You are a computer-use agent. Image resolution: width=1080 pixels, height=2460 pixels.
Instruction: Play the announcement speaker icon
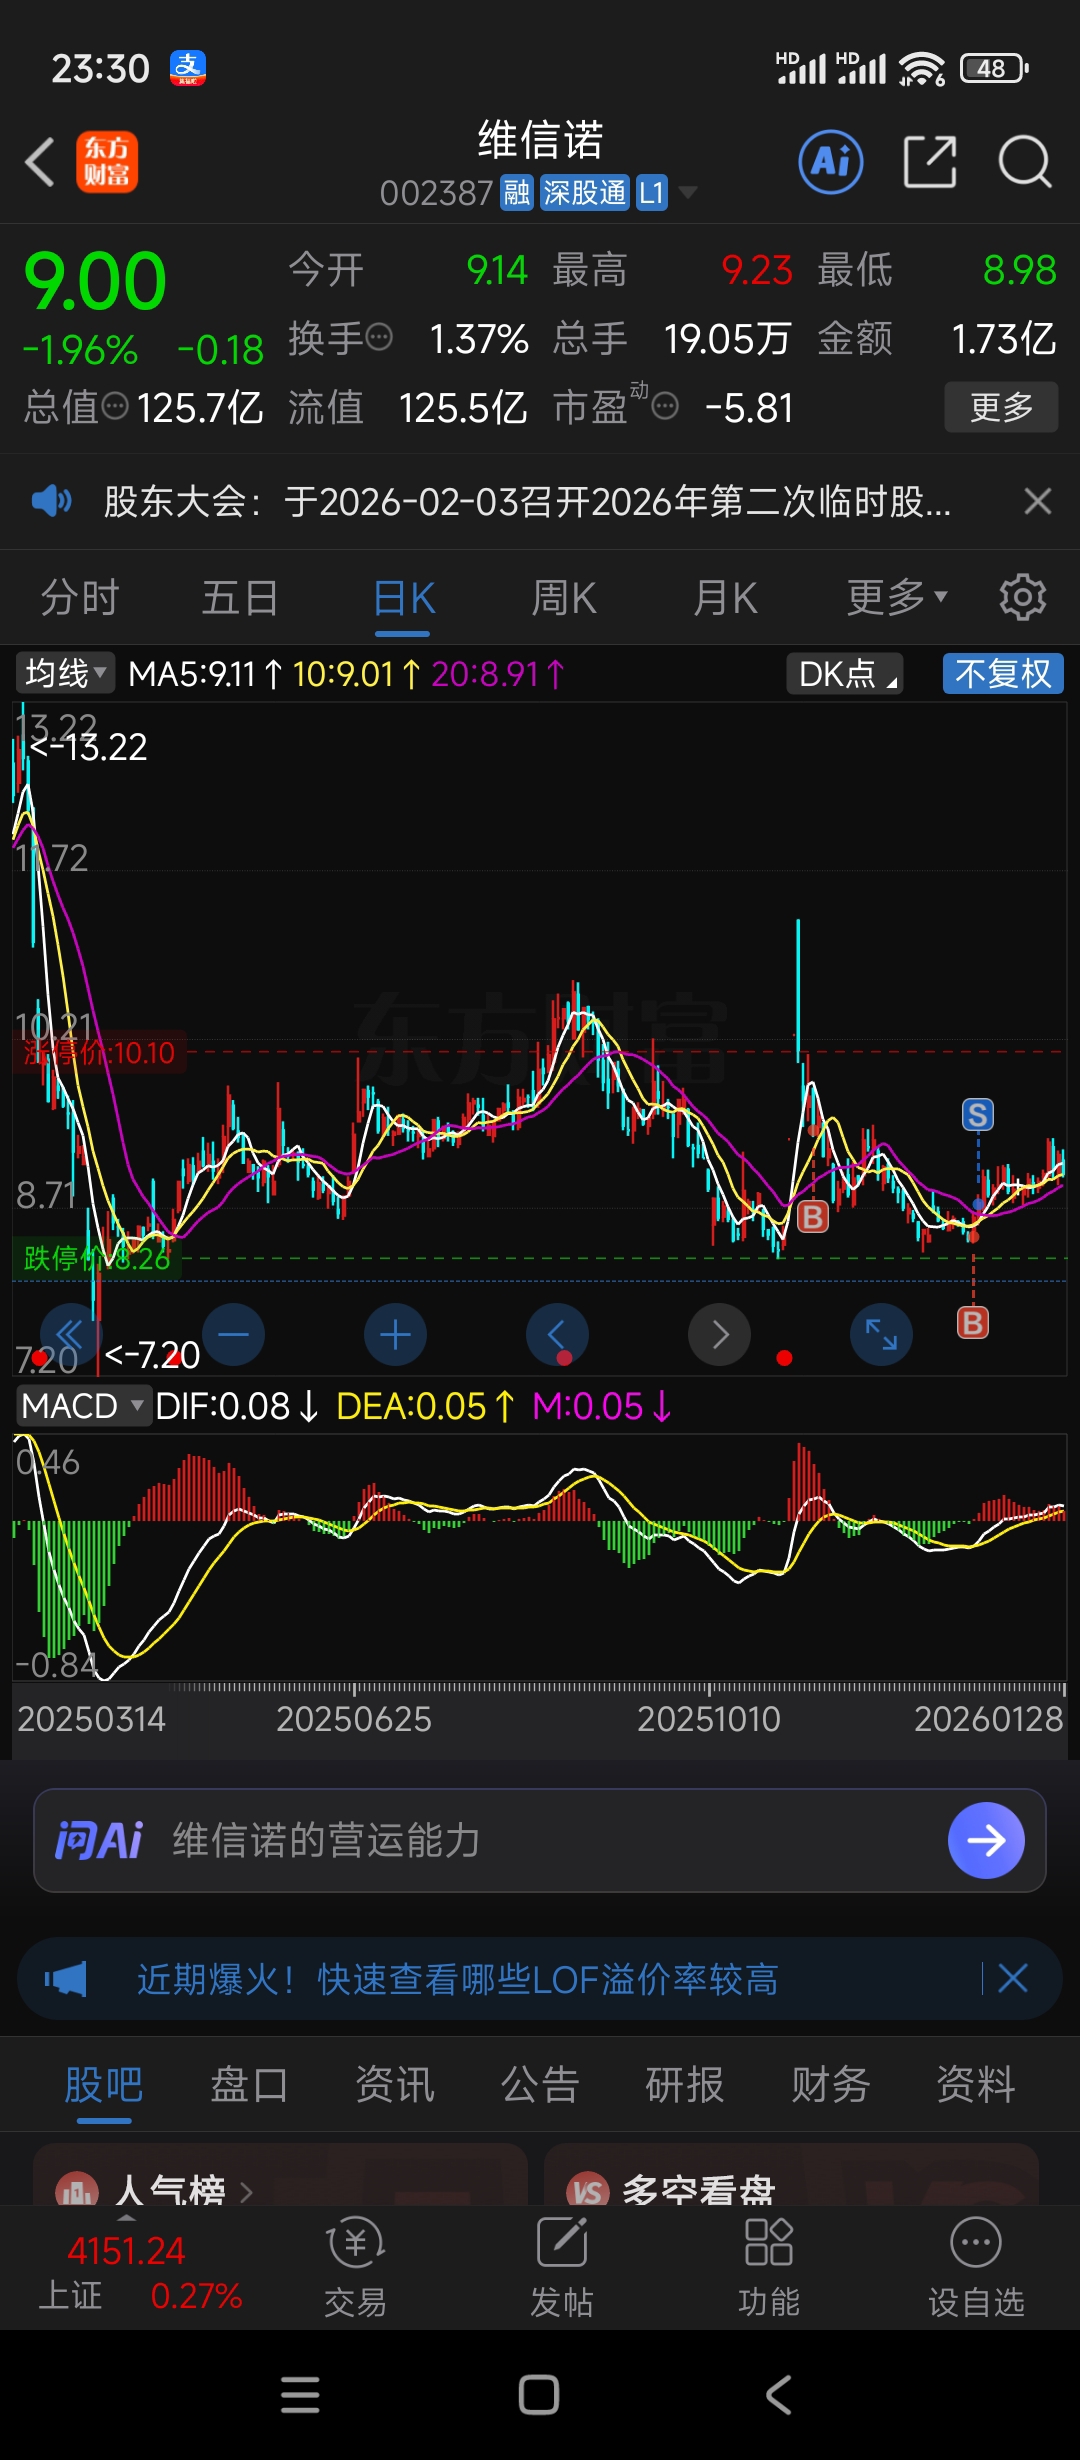point(51,500)
